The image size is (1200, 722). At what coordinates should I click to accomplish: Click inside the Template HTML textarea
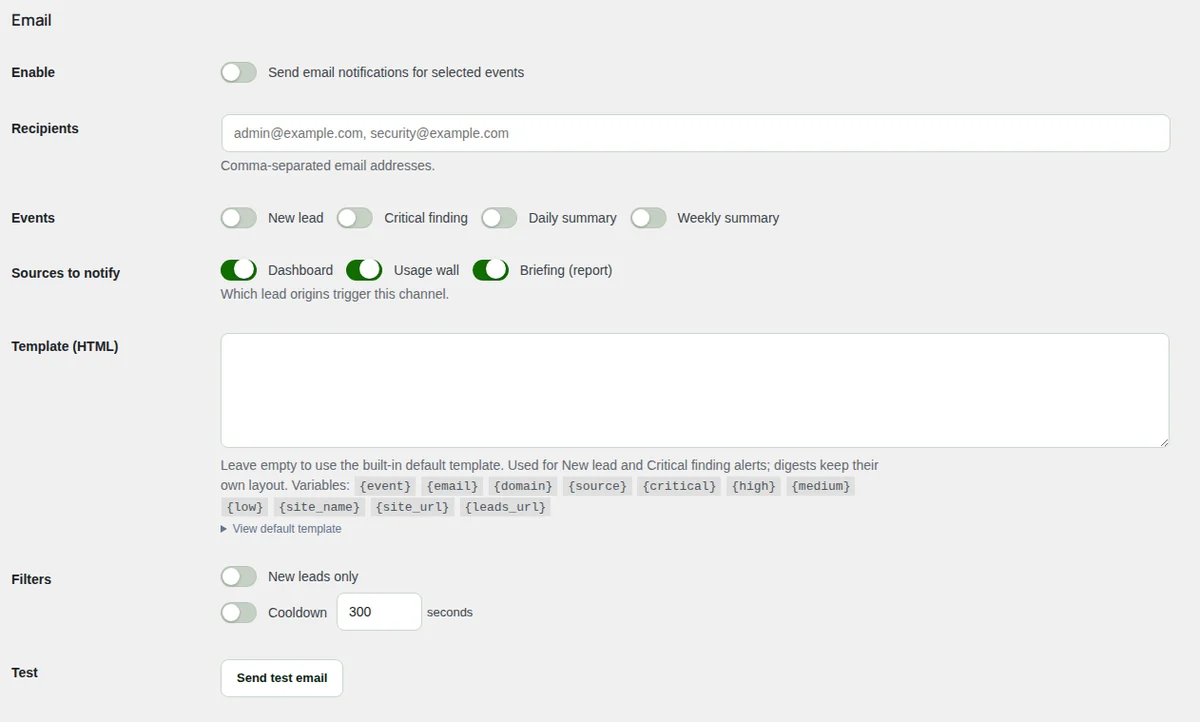tap(695, 390)
